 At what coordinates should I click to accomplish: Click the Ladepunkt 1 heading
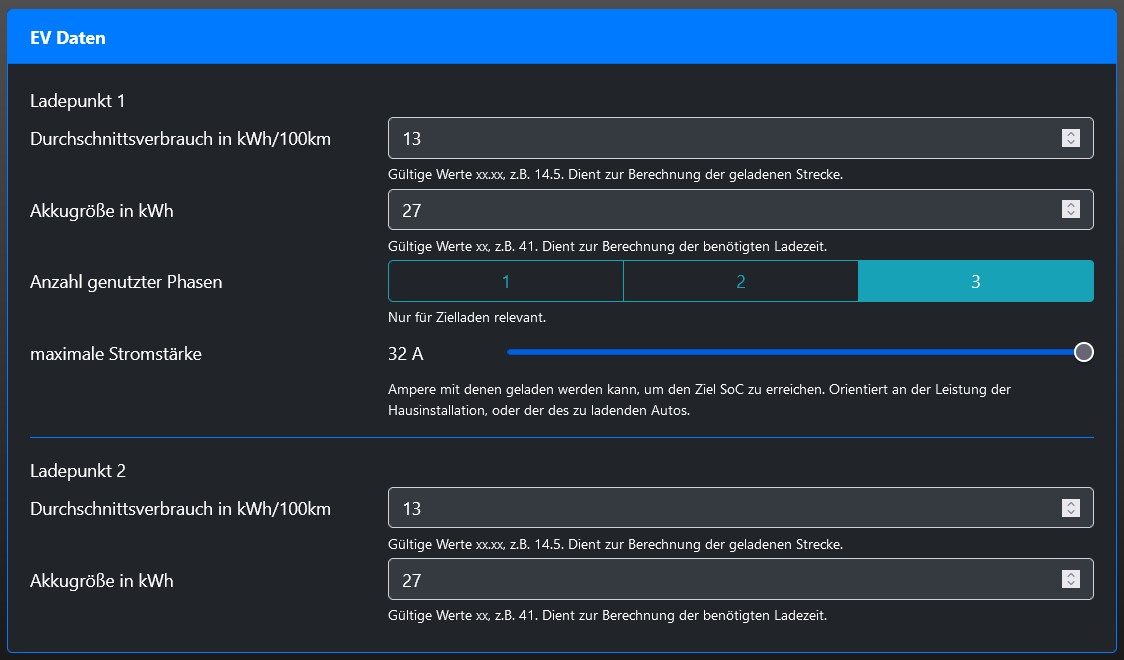pyautogui.click(x=77, y=101)
